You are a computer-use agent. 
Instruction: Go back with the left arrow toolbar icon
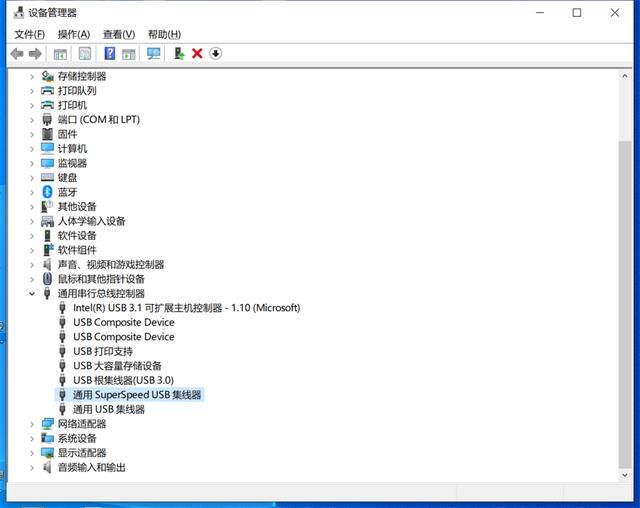[17, 53]
